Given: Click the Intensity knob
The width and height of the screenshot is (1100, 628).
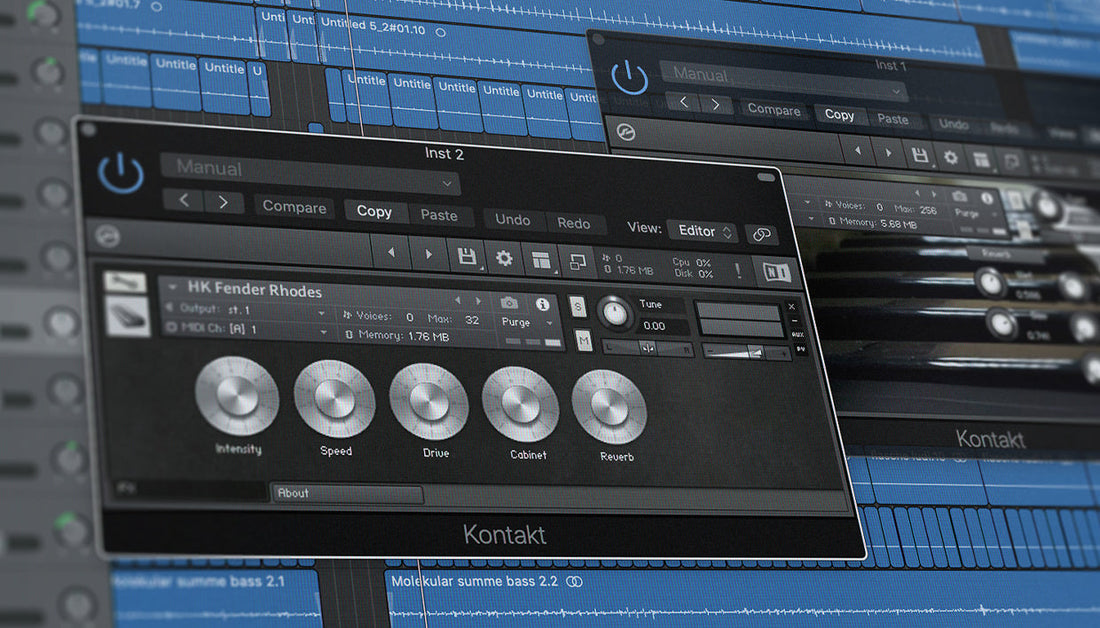Looking at the screenshot, I should [x=237, y=396].
